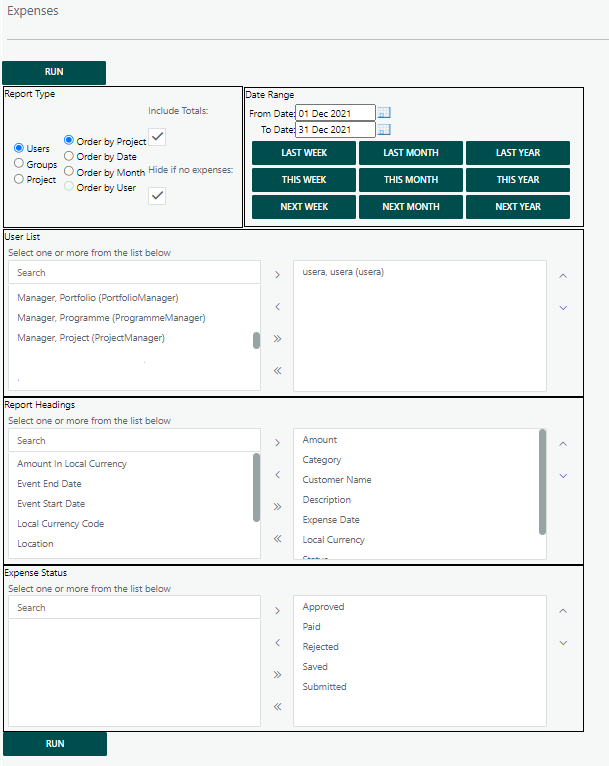The width and height of the screenshot is (609, 766).
Task: Remove selected status with Expense Status left arrow
Action: pyautogui.click(x=277, y=642)
